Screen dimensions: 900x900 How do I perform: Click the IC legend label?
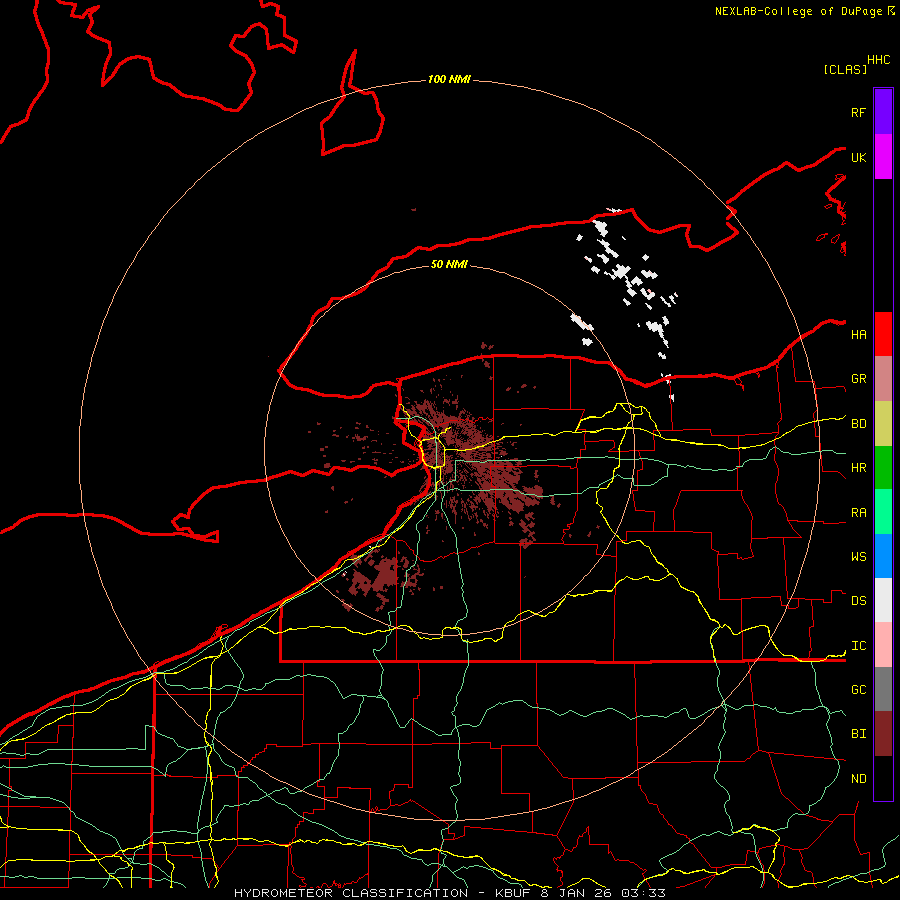tap(858, 646)
